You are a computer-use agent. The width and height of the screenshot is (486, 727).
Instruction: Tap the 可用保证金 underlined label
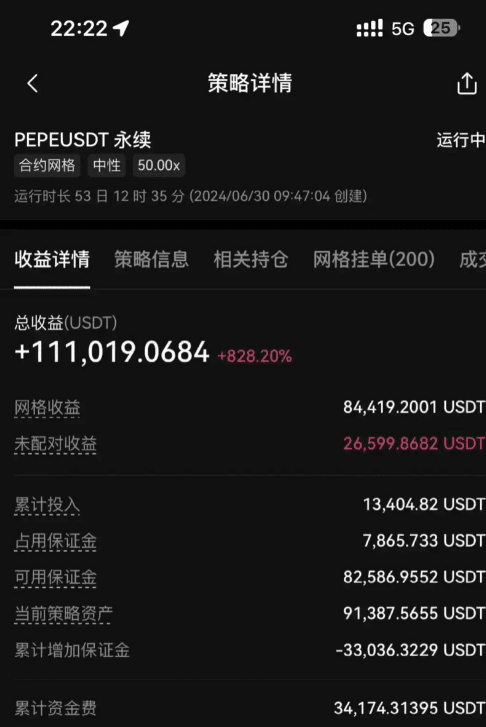55,577
